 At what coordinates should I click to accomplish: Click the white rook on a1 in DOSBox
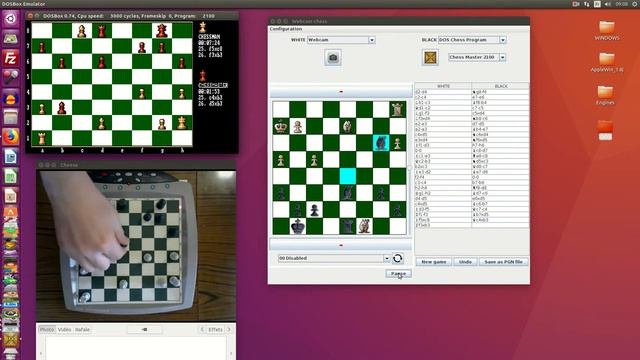coord(42,139)
